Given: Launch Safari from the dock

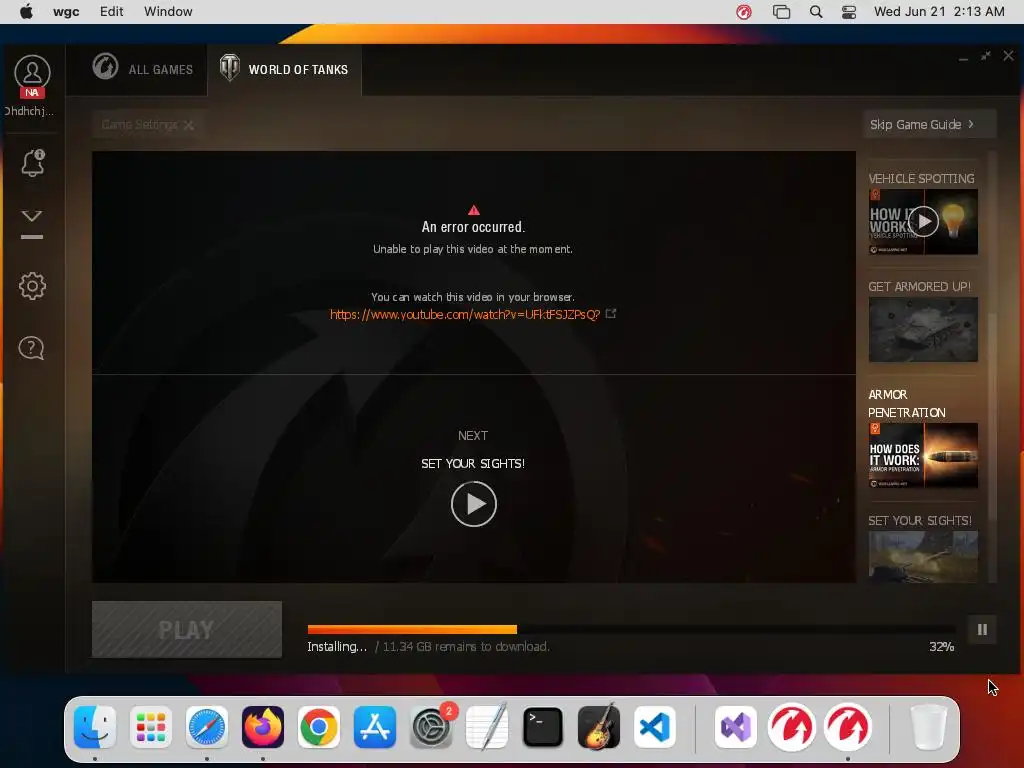Looking at the screenshot, I should coord(207,727).
